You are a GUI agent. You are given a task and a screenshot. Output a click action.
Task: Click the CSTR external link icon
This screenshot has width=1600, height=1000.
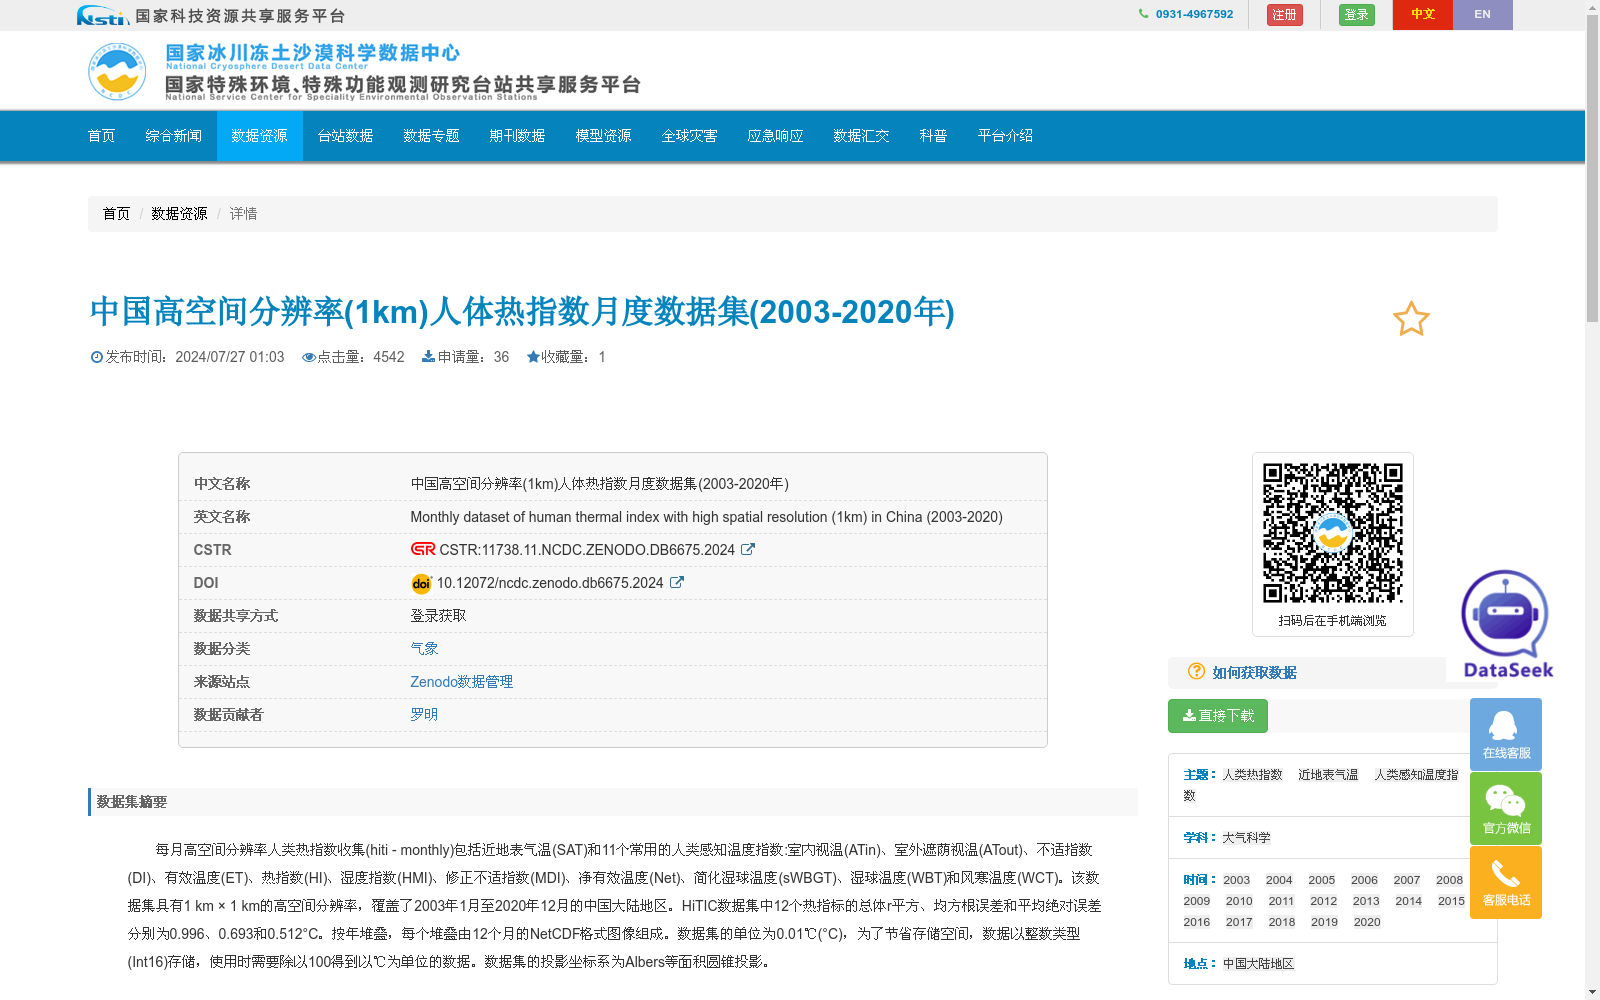pos(748,549)
